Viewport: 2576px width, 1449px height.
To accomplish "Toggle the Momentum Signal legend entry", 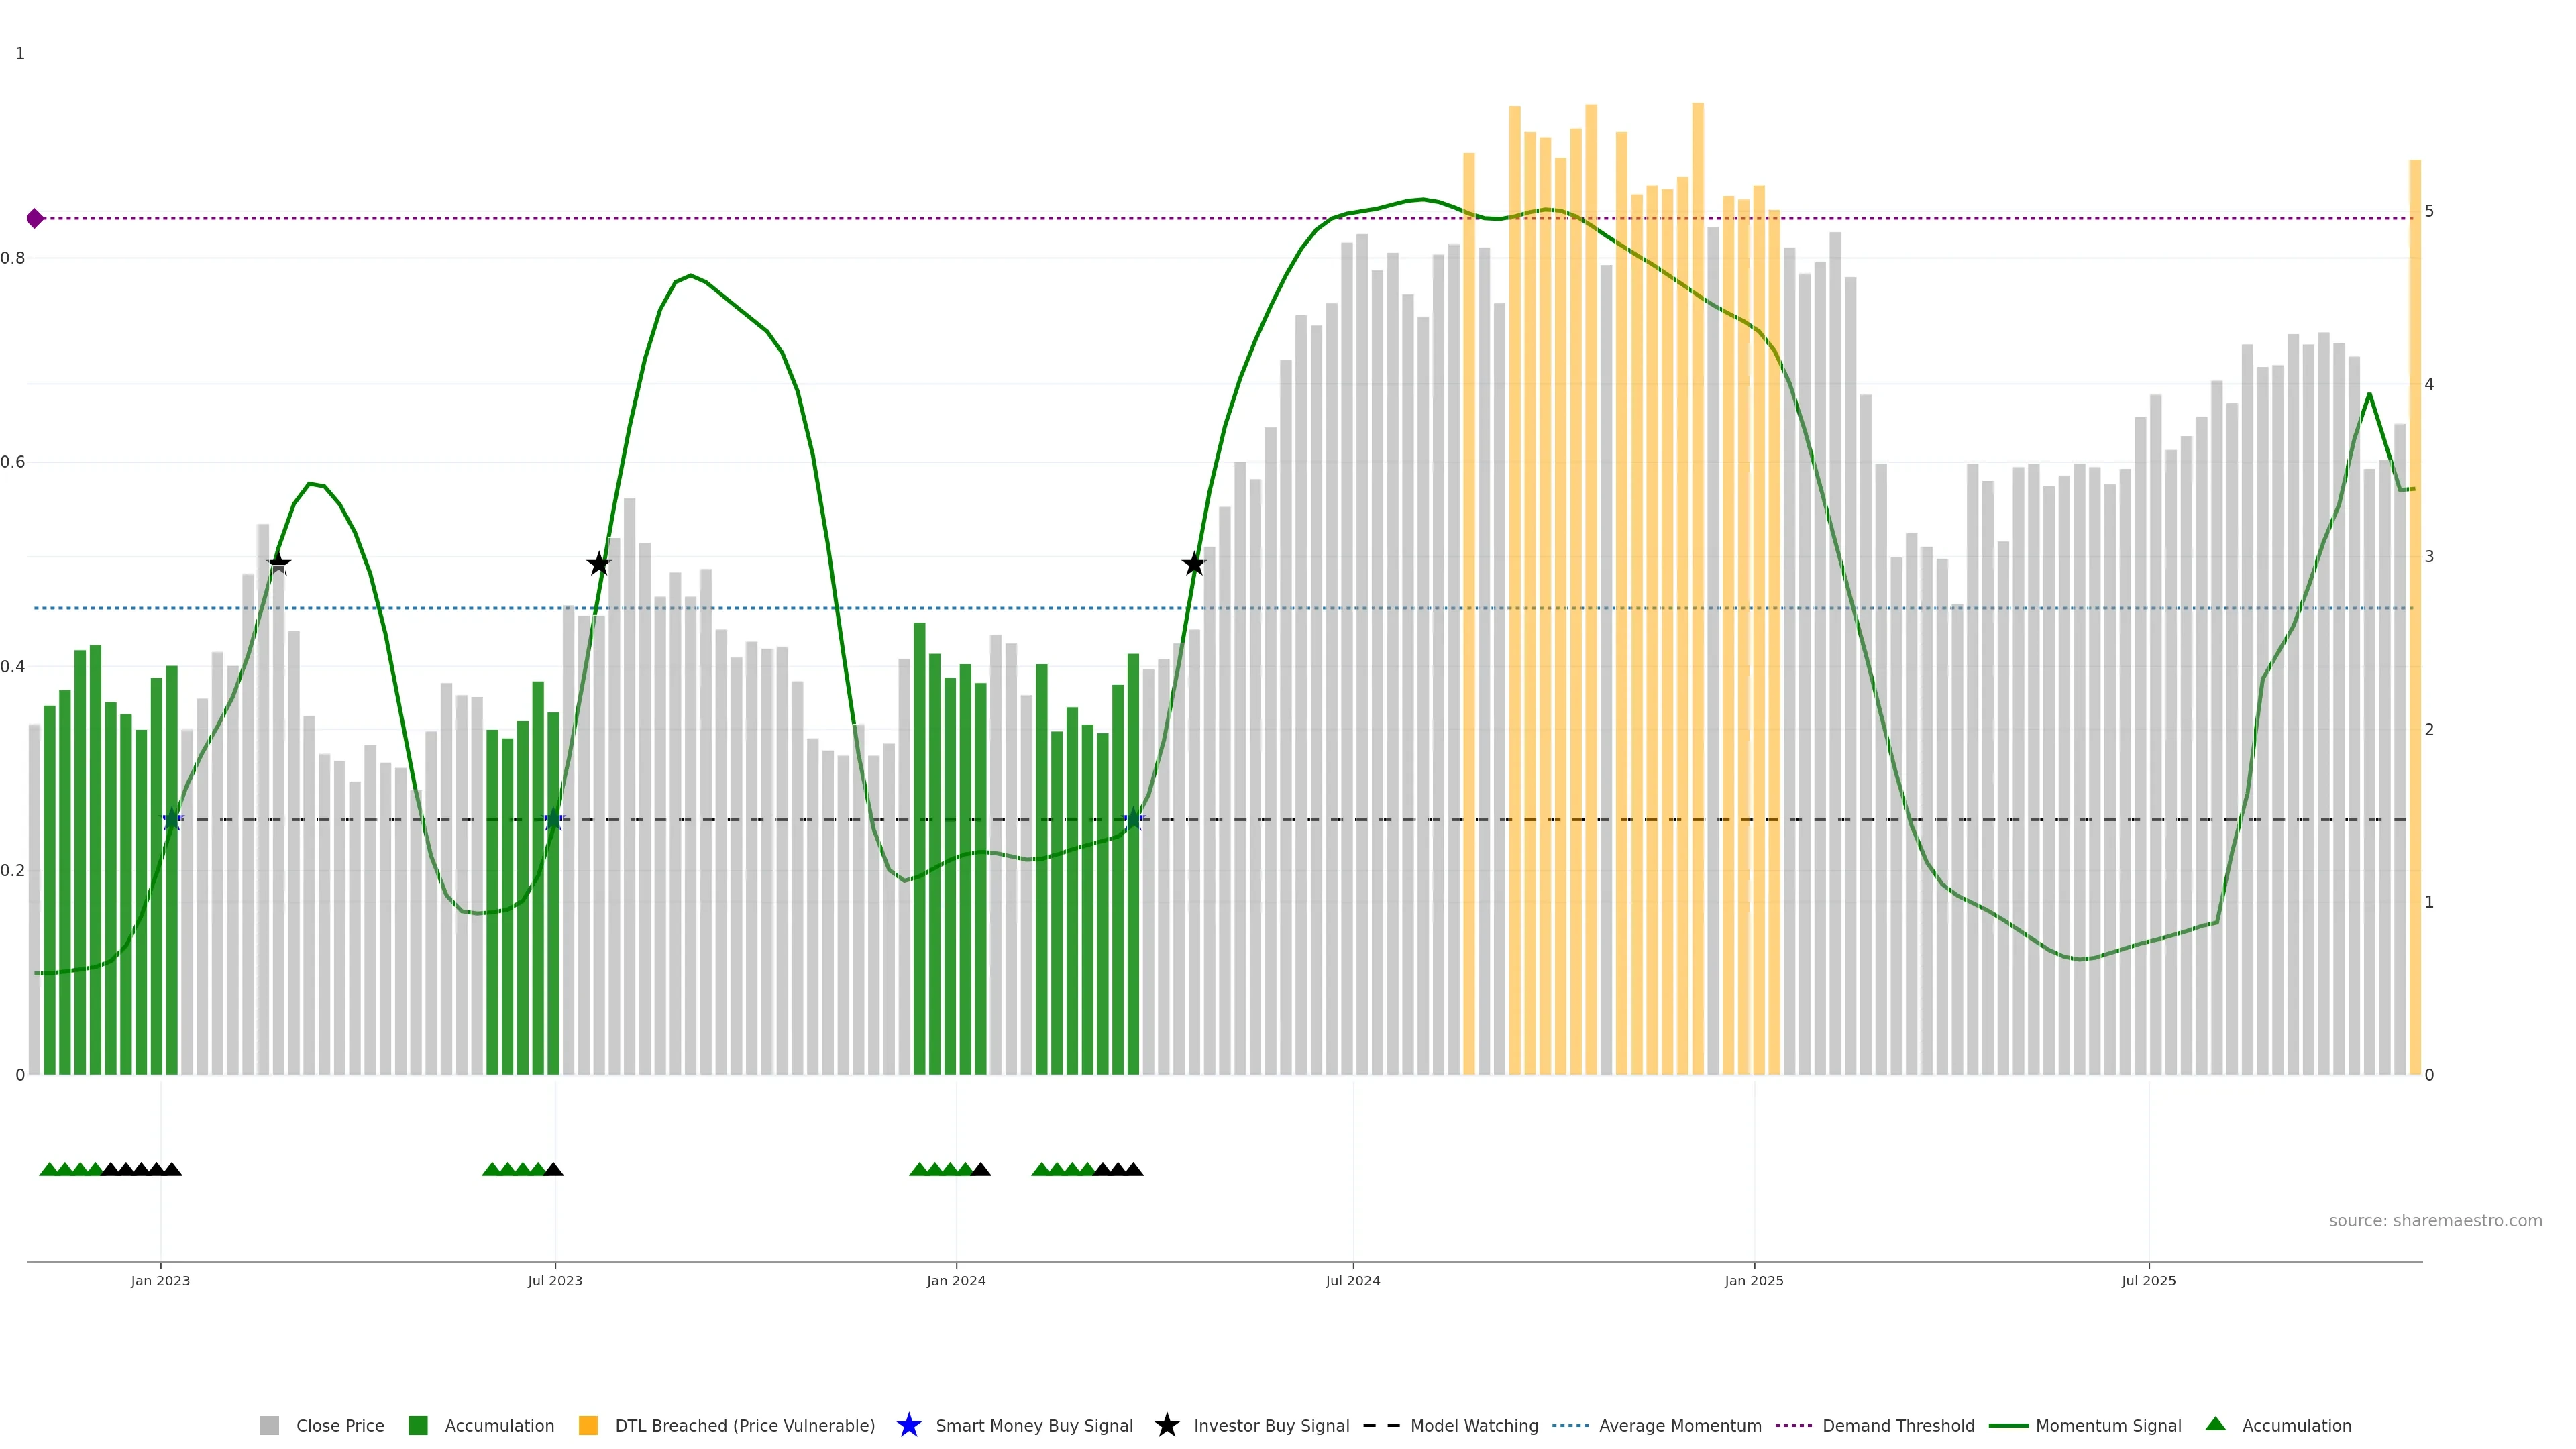I will pyautogui.click(x=2108, y=1425).
